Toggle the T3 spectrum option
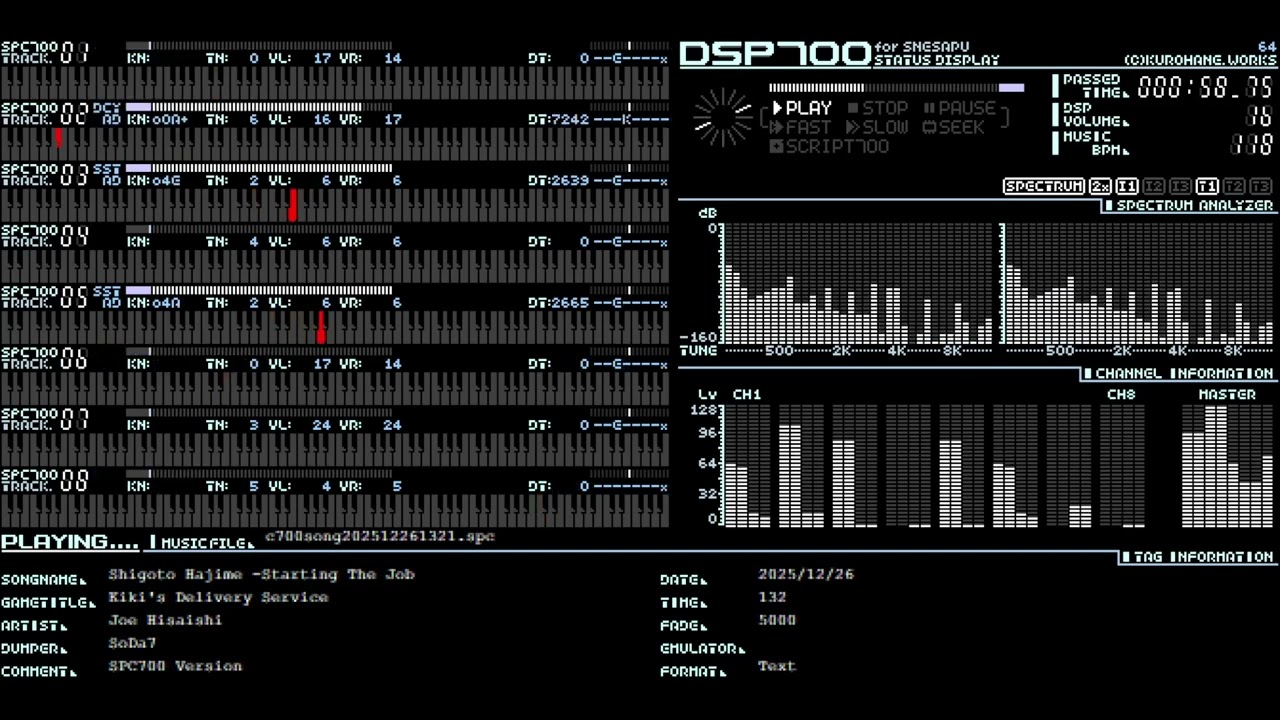 click(1261, 186)
